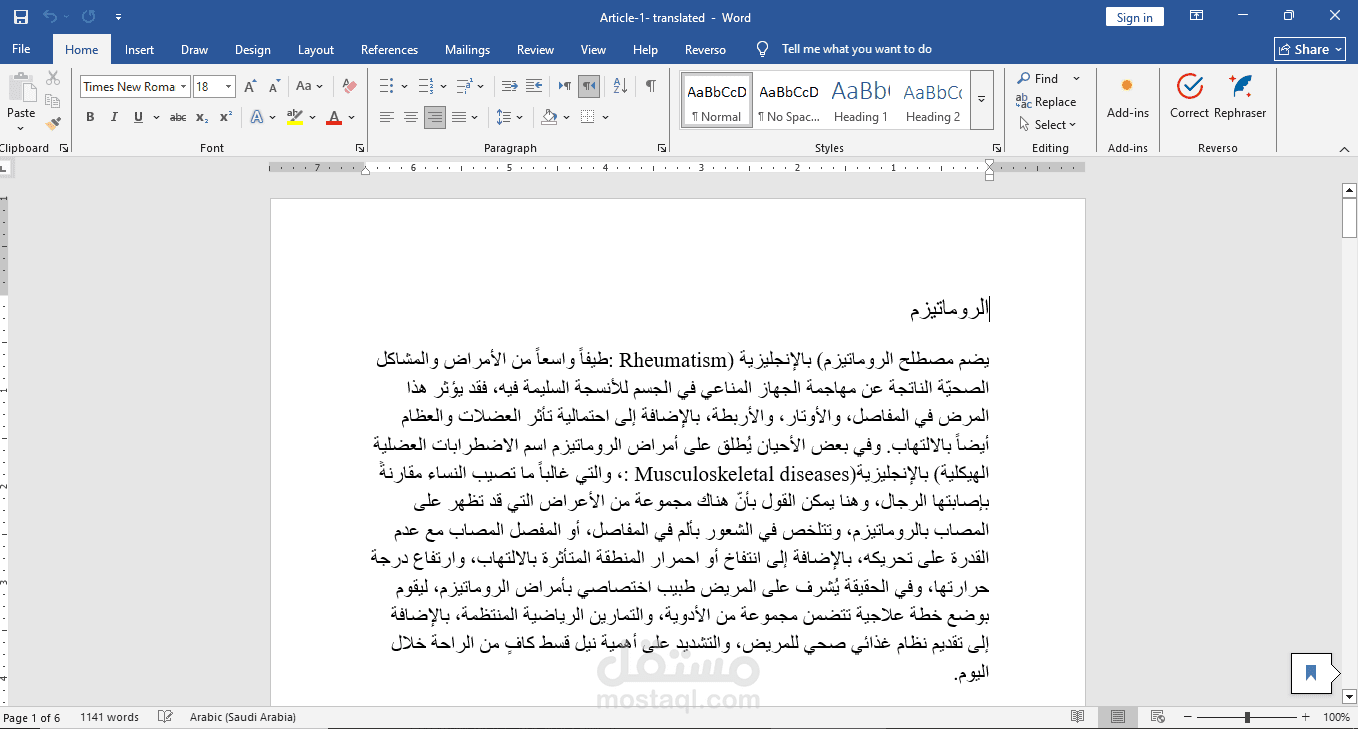Switch to the Layout tab
1358x729 pixels.
[x=316, y=50]
